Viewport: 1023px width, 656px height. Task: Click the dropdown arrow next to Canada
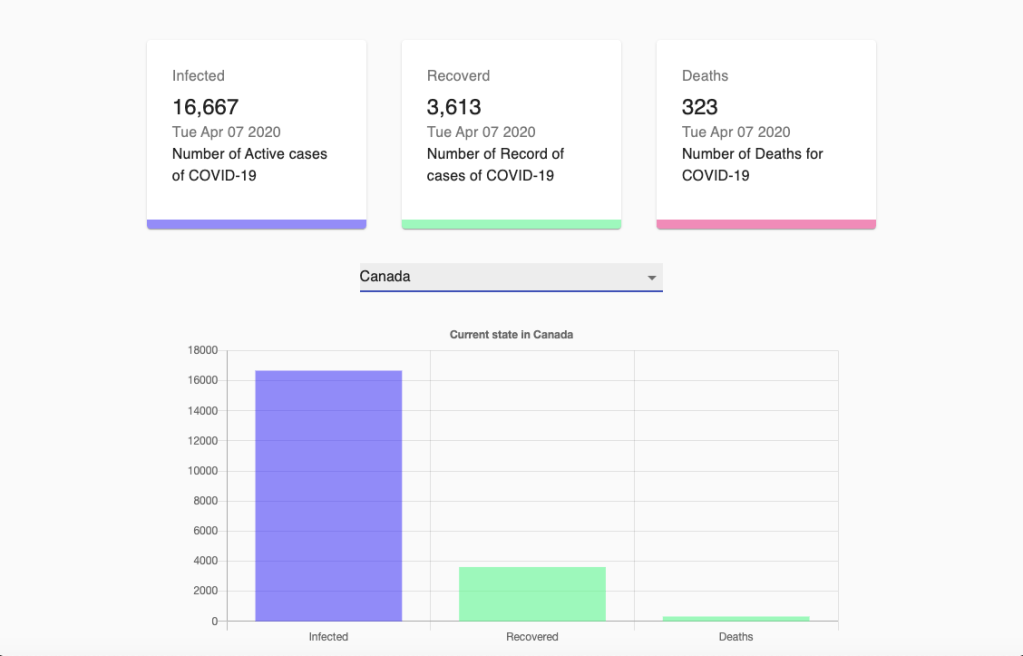(652, 277)
